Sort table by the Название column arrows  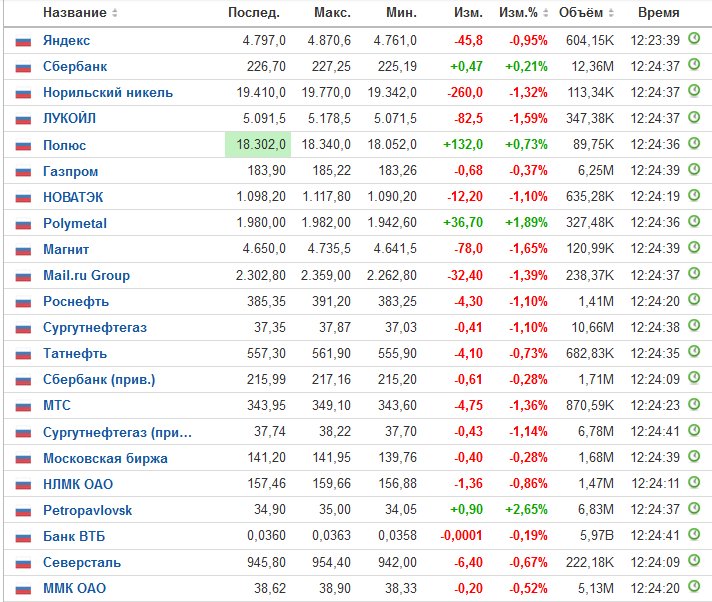click(114, 13)
